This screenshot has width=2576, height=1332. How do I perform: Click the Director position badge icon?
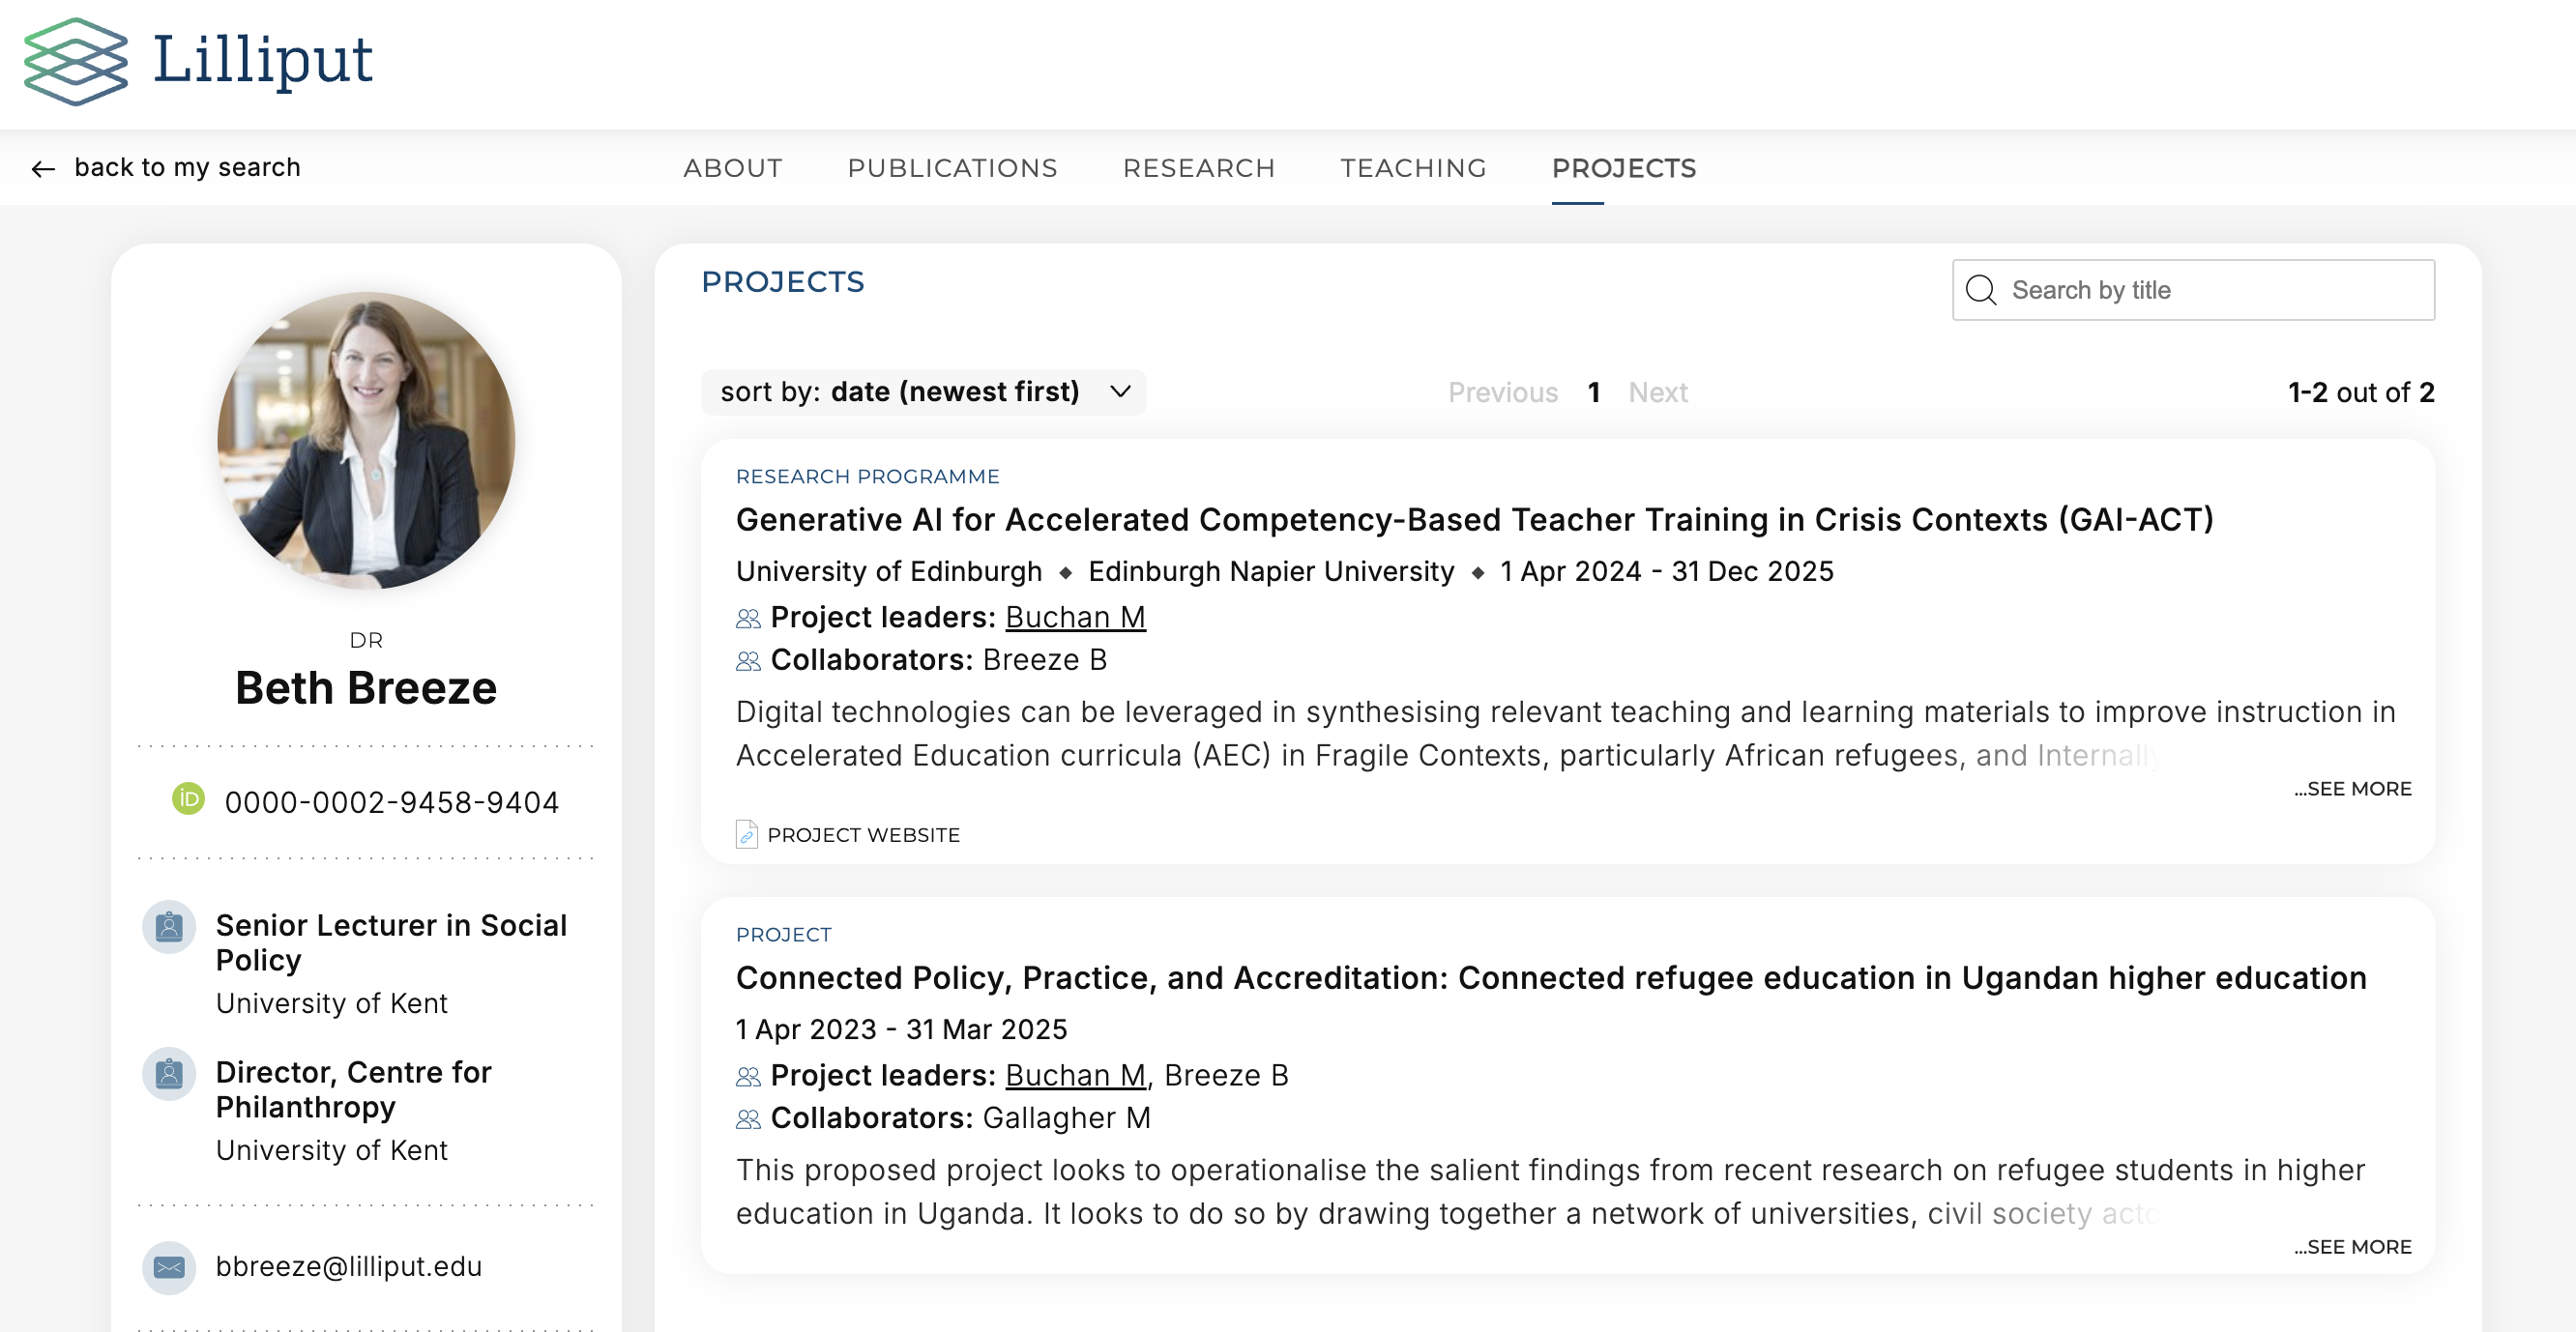(169, 1074)
